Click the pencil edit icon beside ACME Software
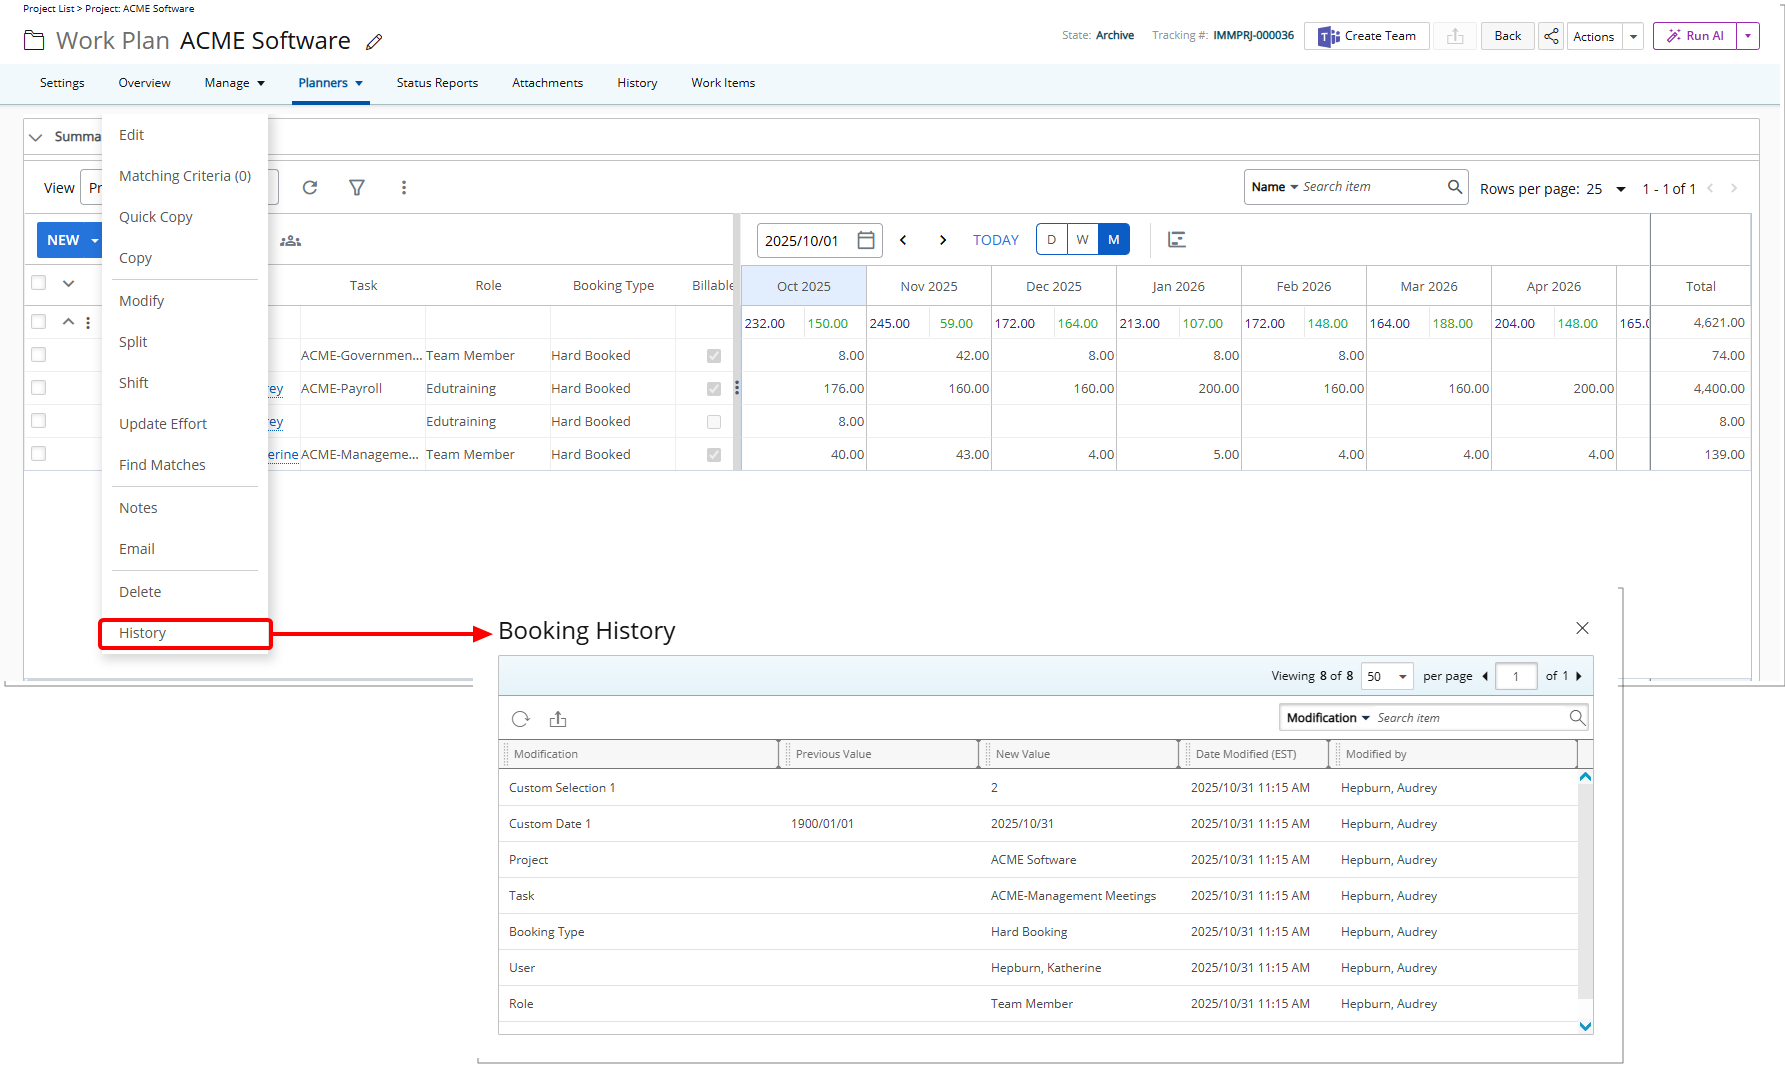 [x=374, y=42]
